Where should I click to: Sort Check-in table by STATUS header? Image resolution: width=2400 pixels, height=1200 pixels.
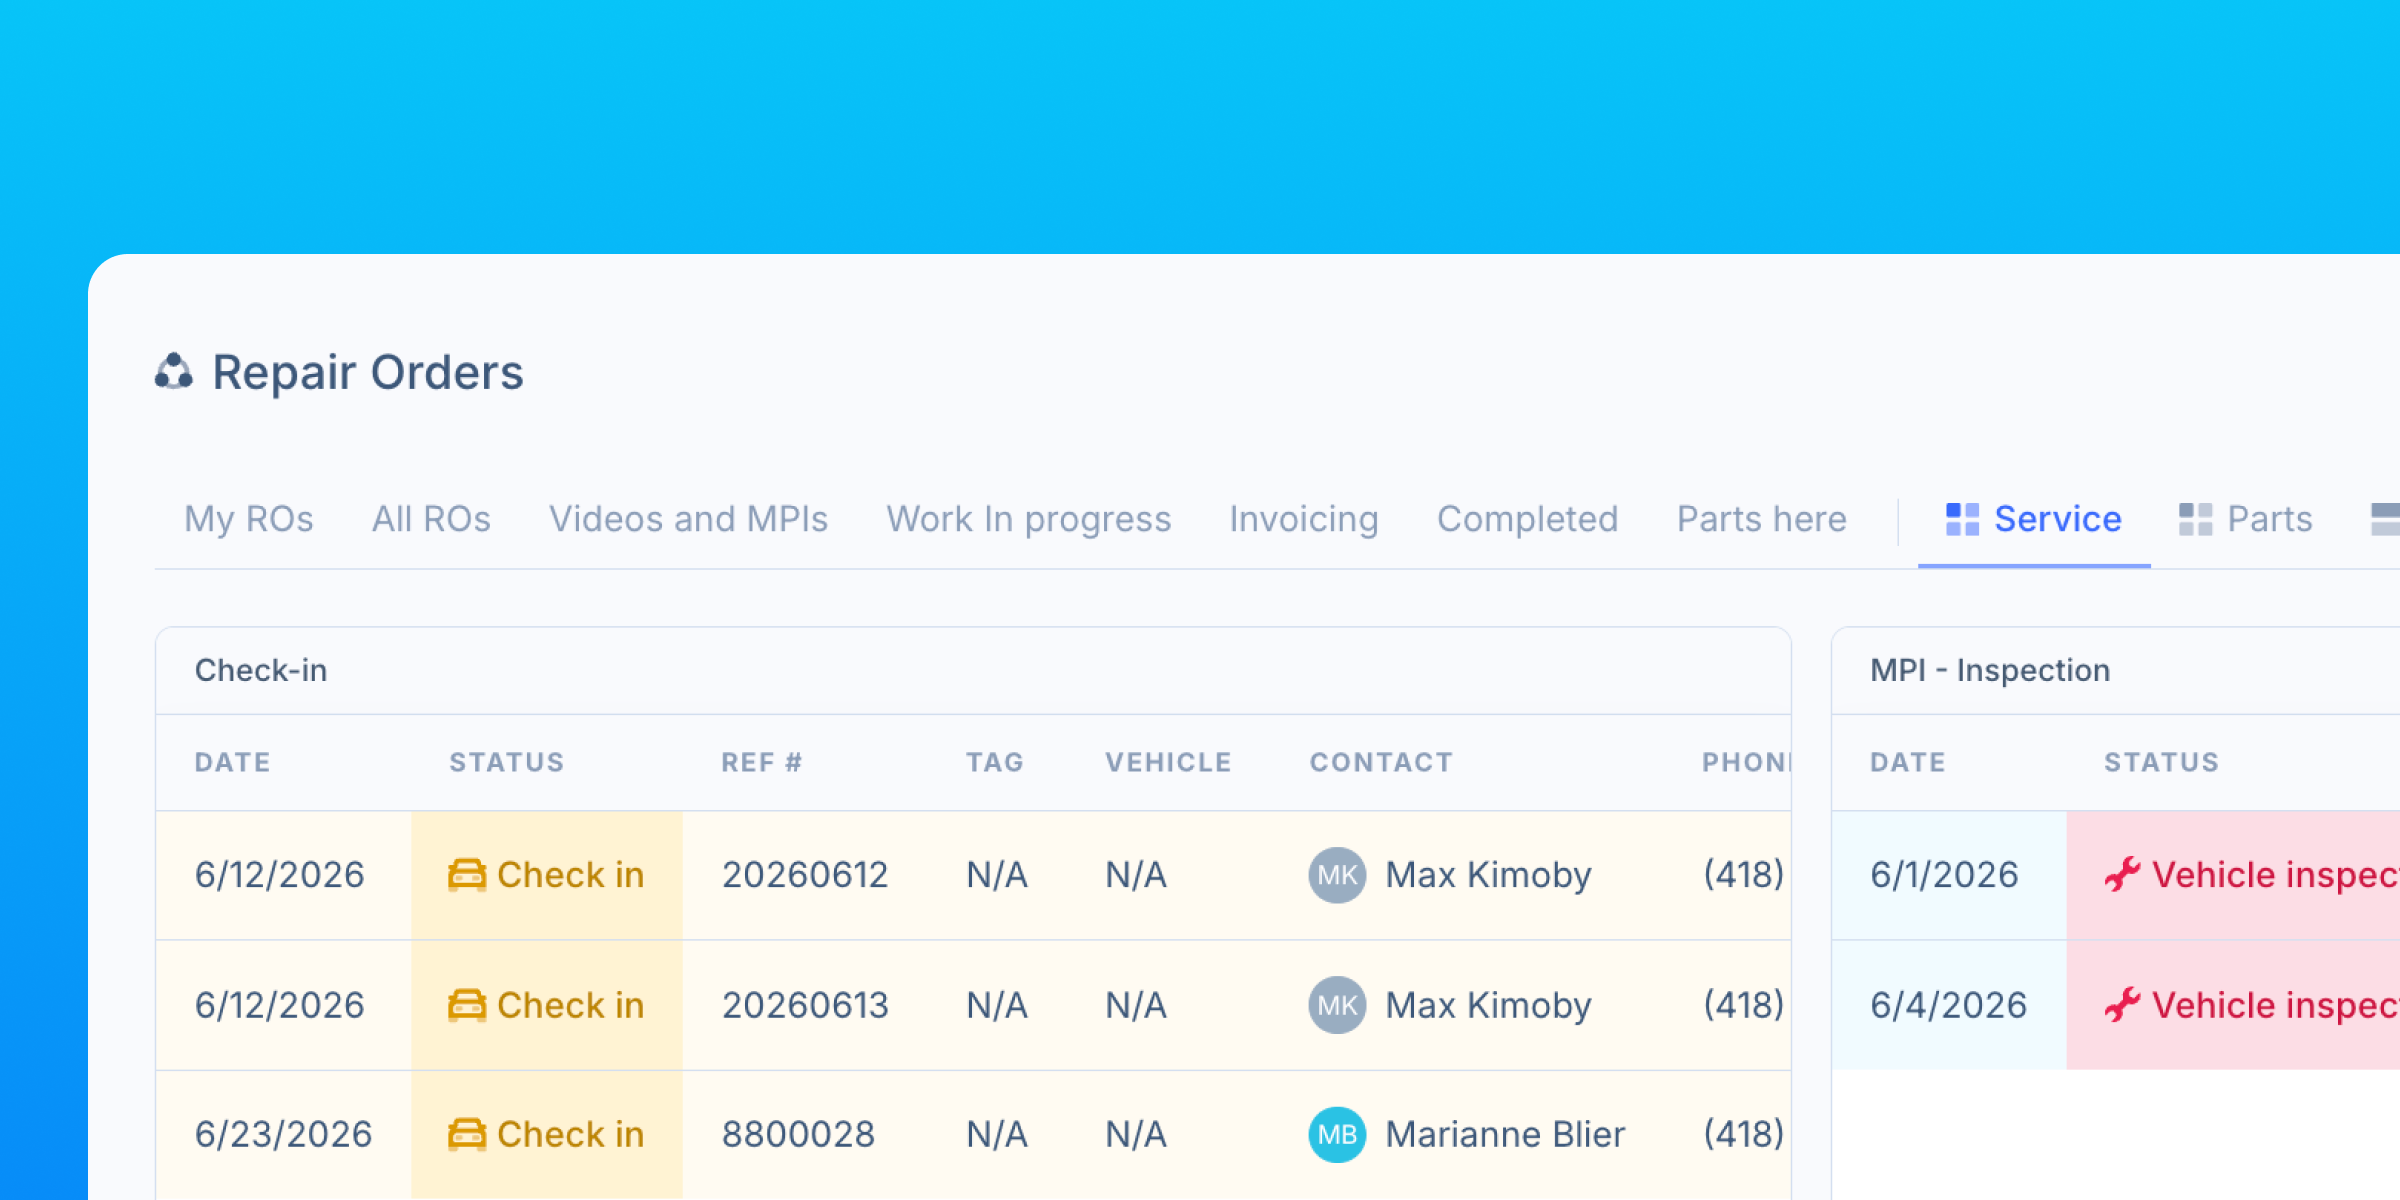(506, 762)
